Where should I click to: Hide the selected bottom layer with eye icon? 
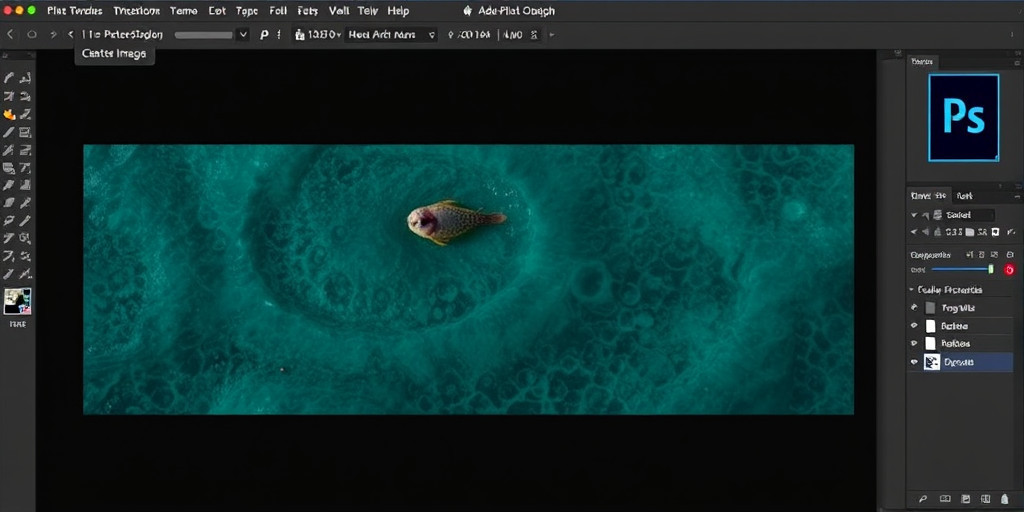(x=914, y=362)
